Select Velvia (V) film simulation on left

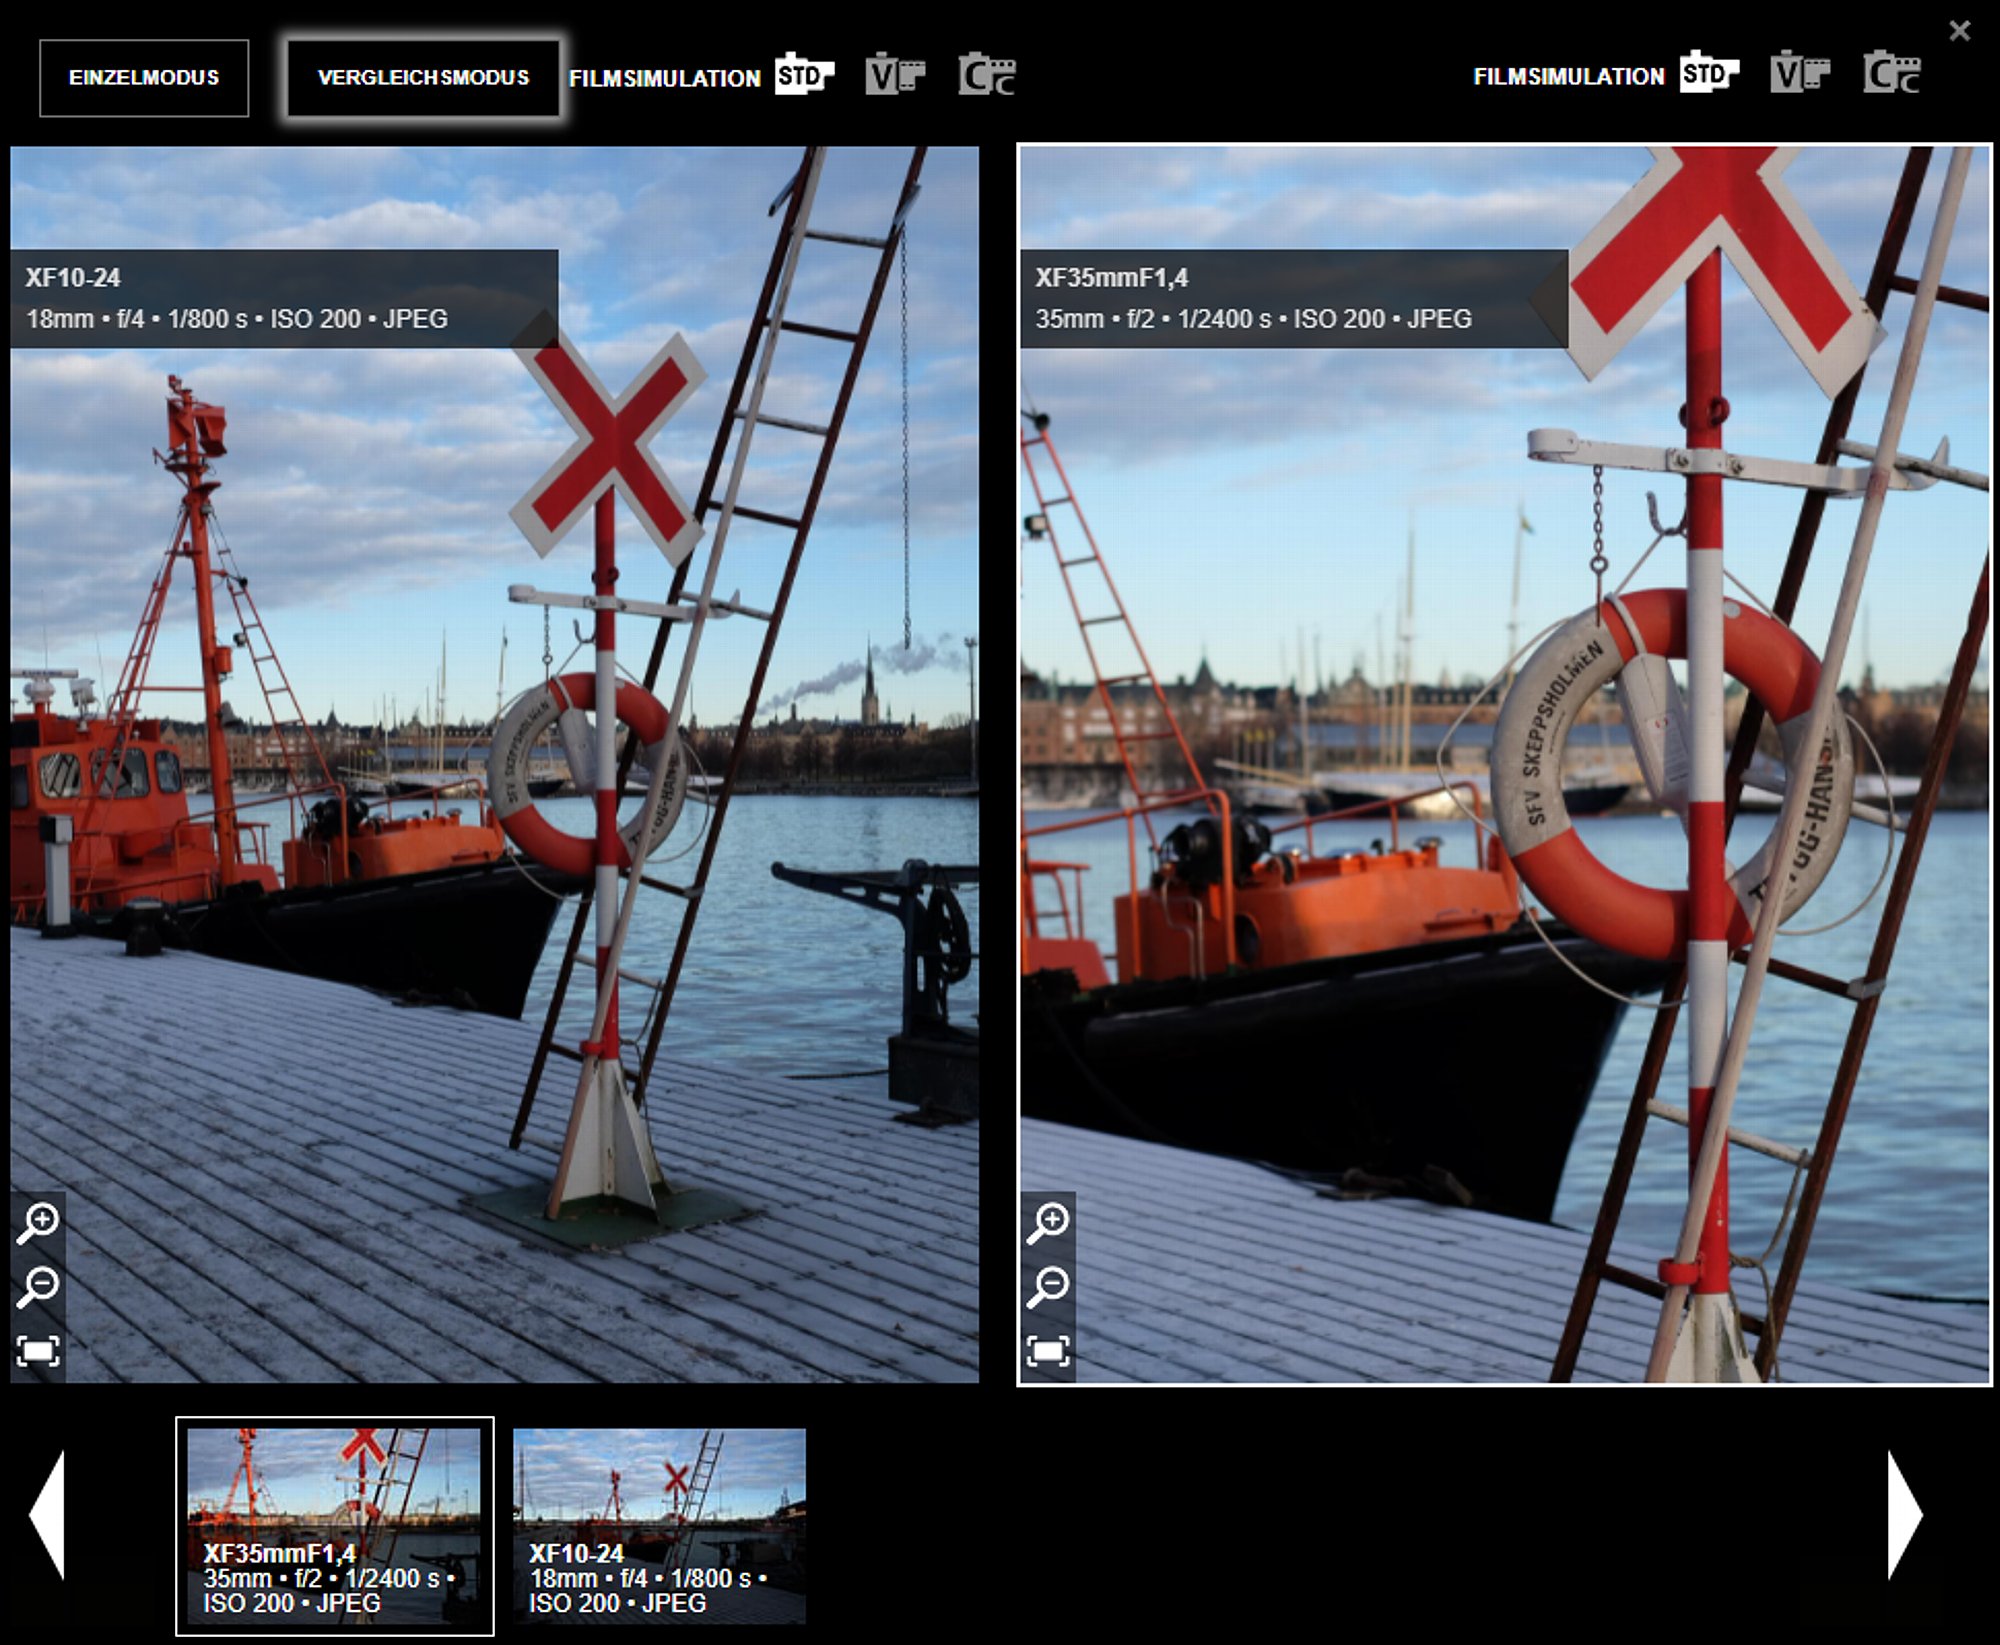894,75
